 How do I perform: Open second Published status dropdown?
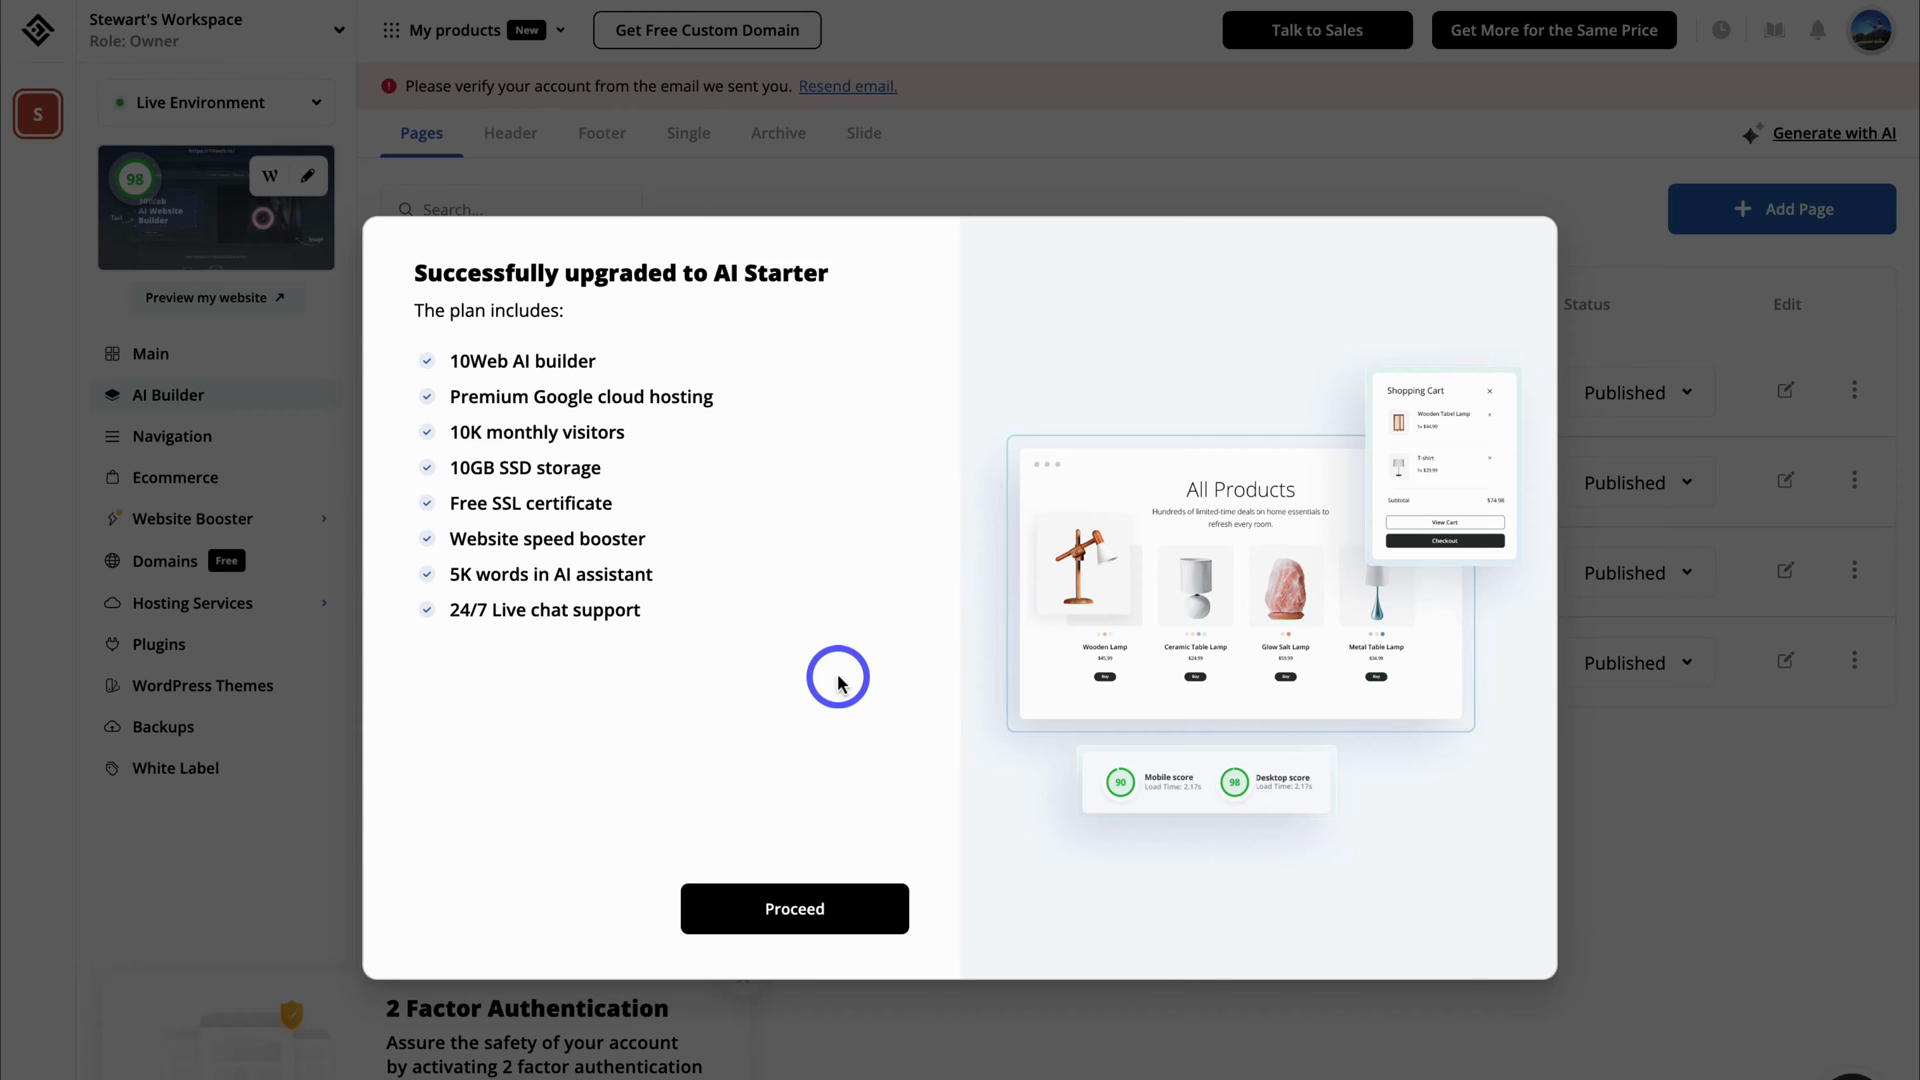coord(1638,483)
